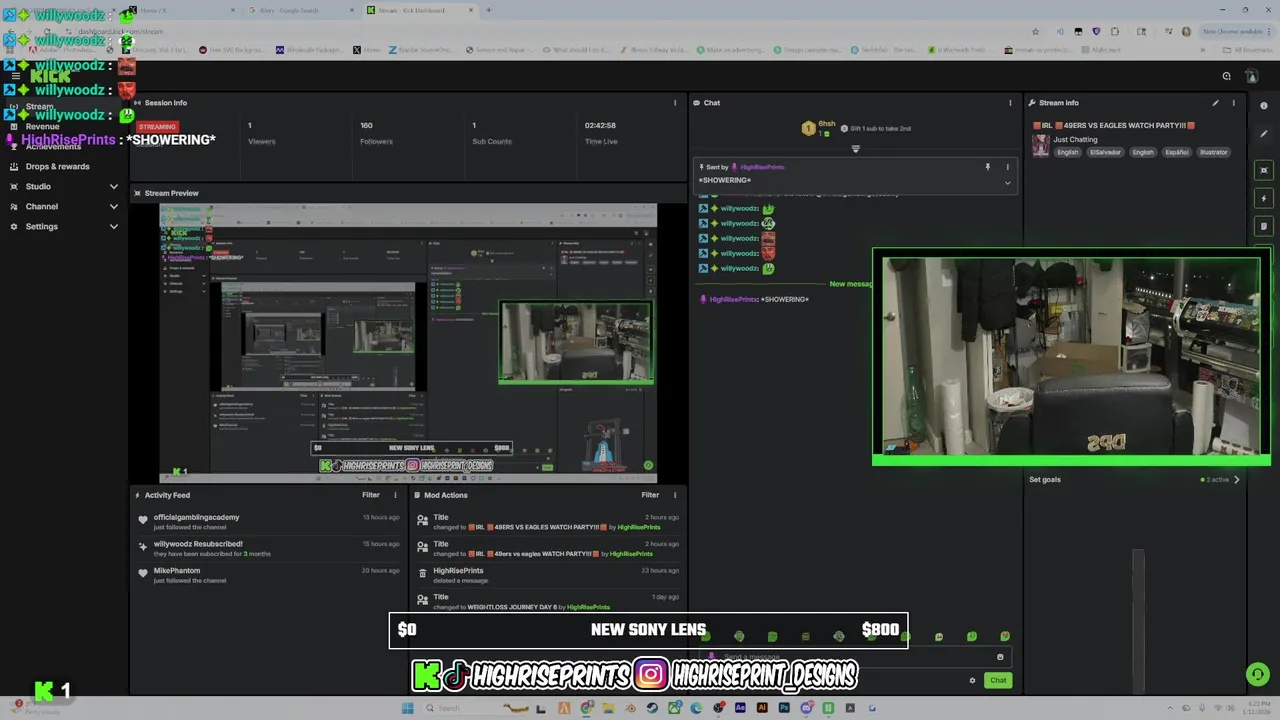This screenshot has width=1280, height=720.
Task: Open the Activity Feed kebab menu
Action: click(395, 495)
